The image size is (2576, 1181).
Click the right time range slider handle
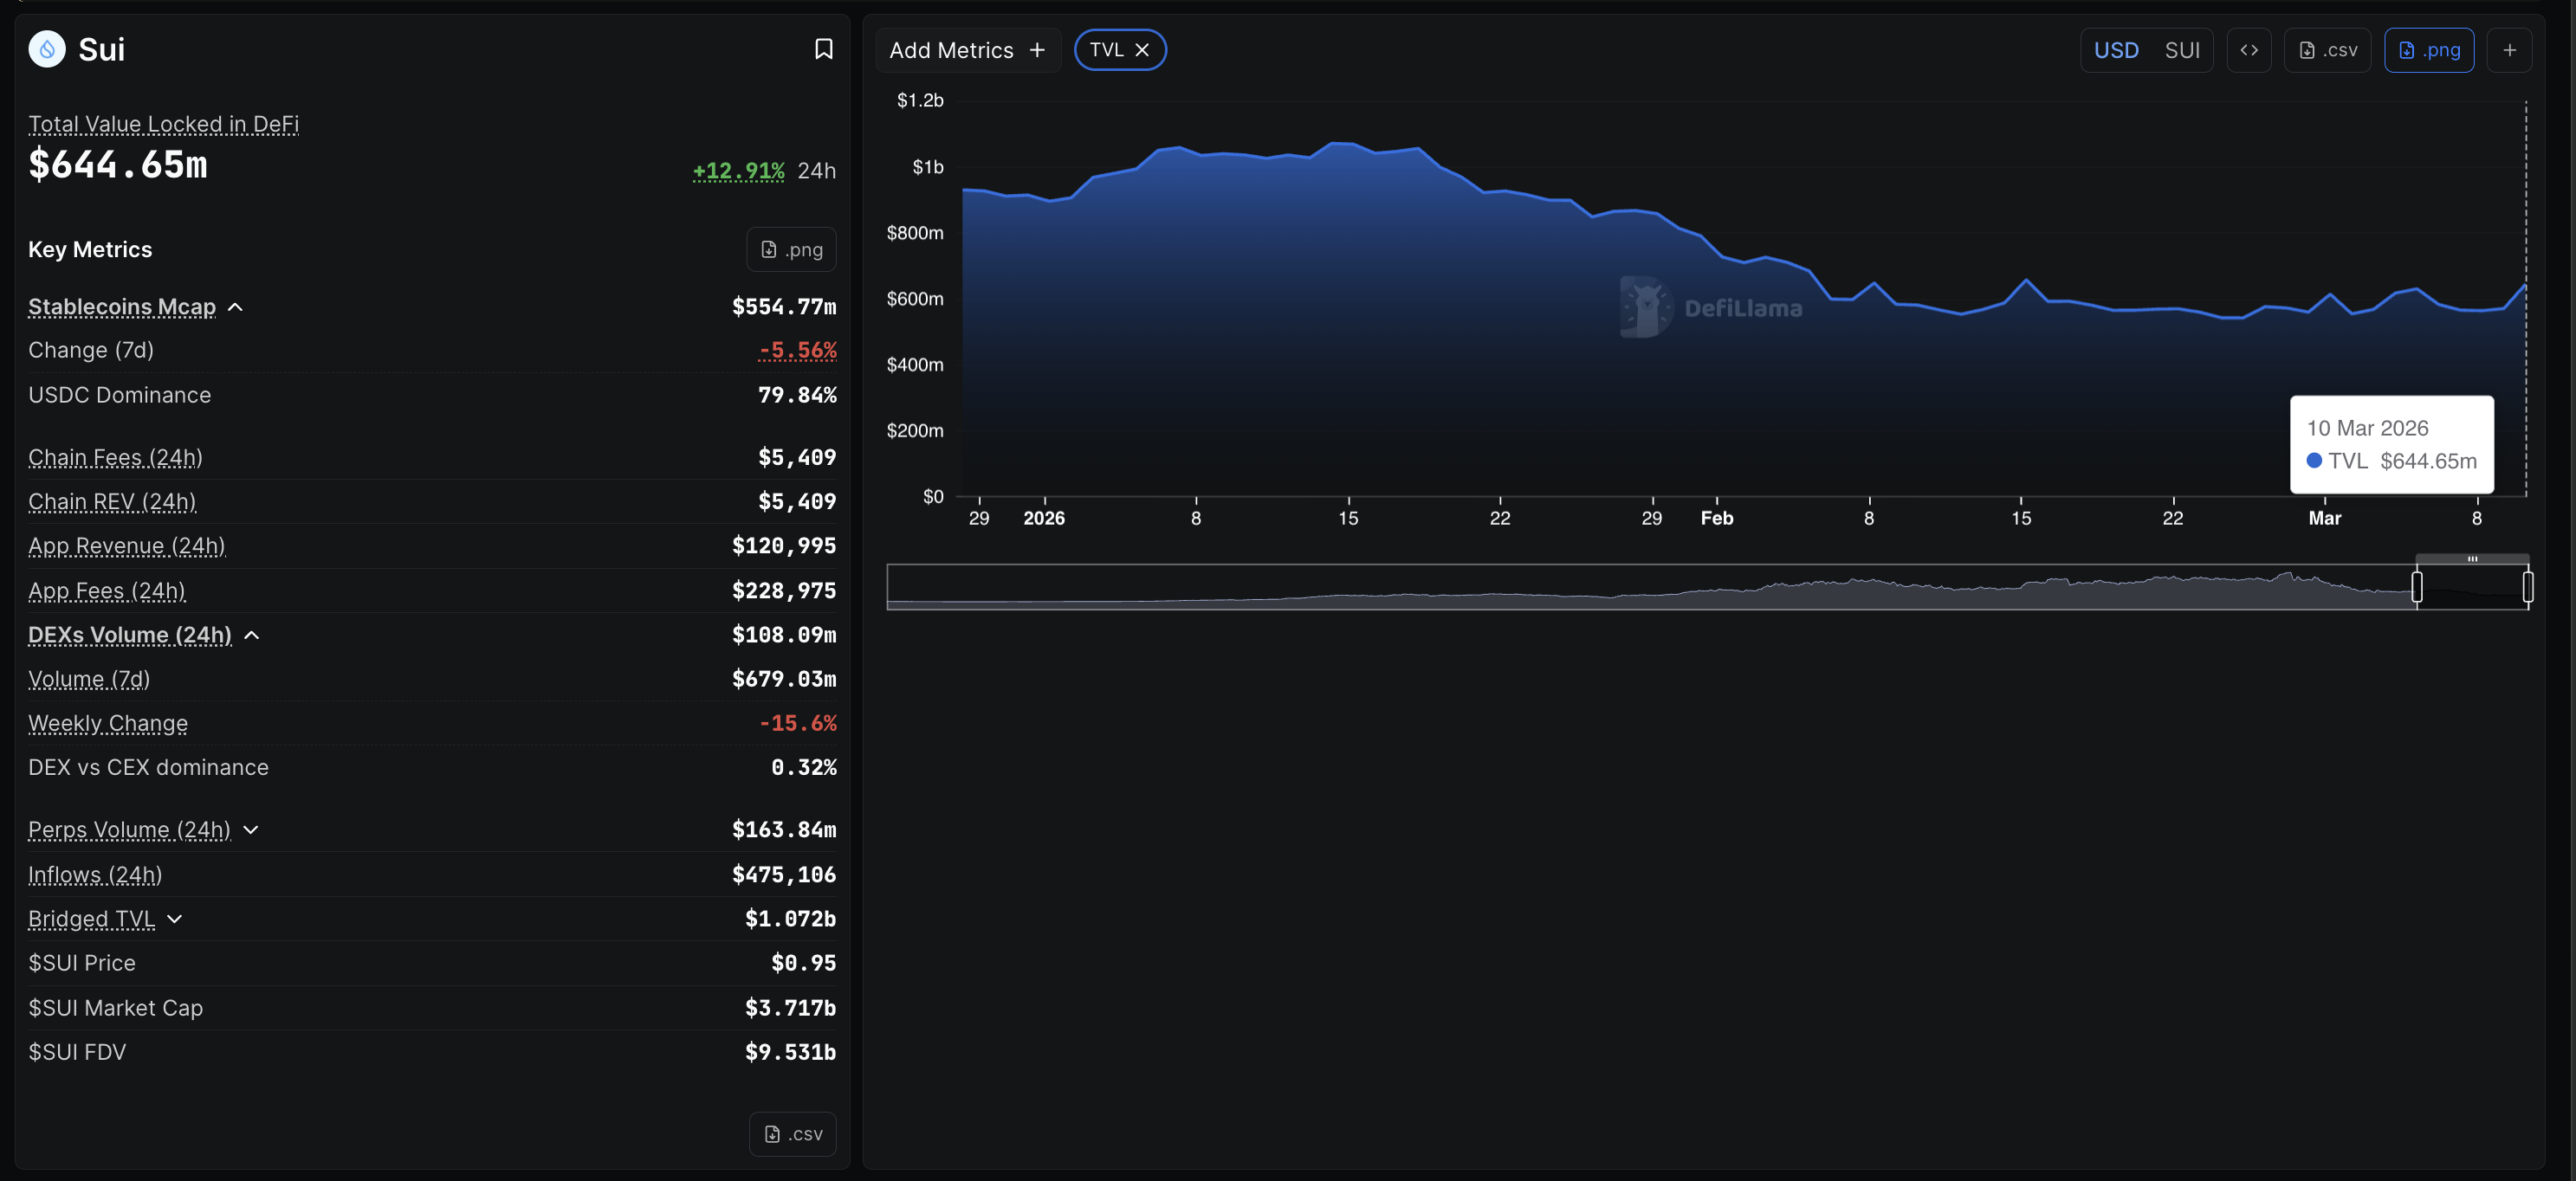point(2527,587)
